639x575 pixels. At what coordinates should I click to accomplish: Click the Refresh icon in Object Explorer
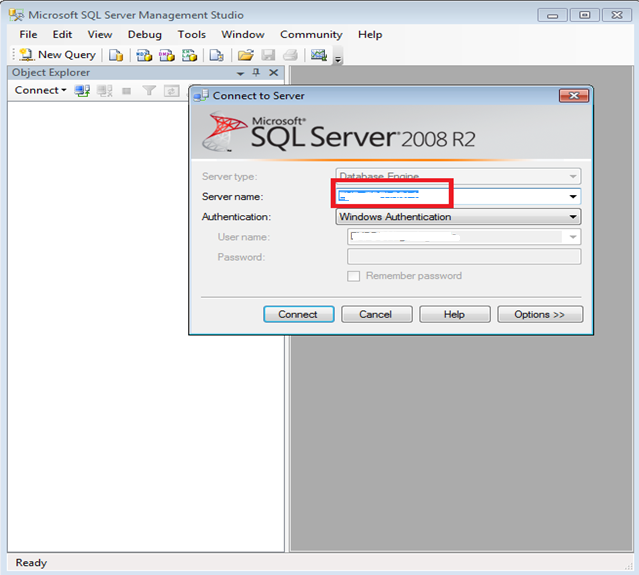tap(172, 90)
